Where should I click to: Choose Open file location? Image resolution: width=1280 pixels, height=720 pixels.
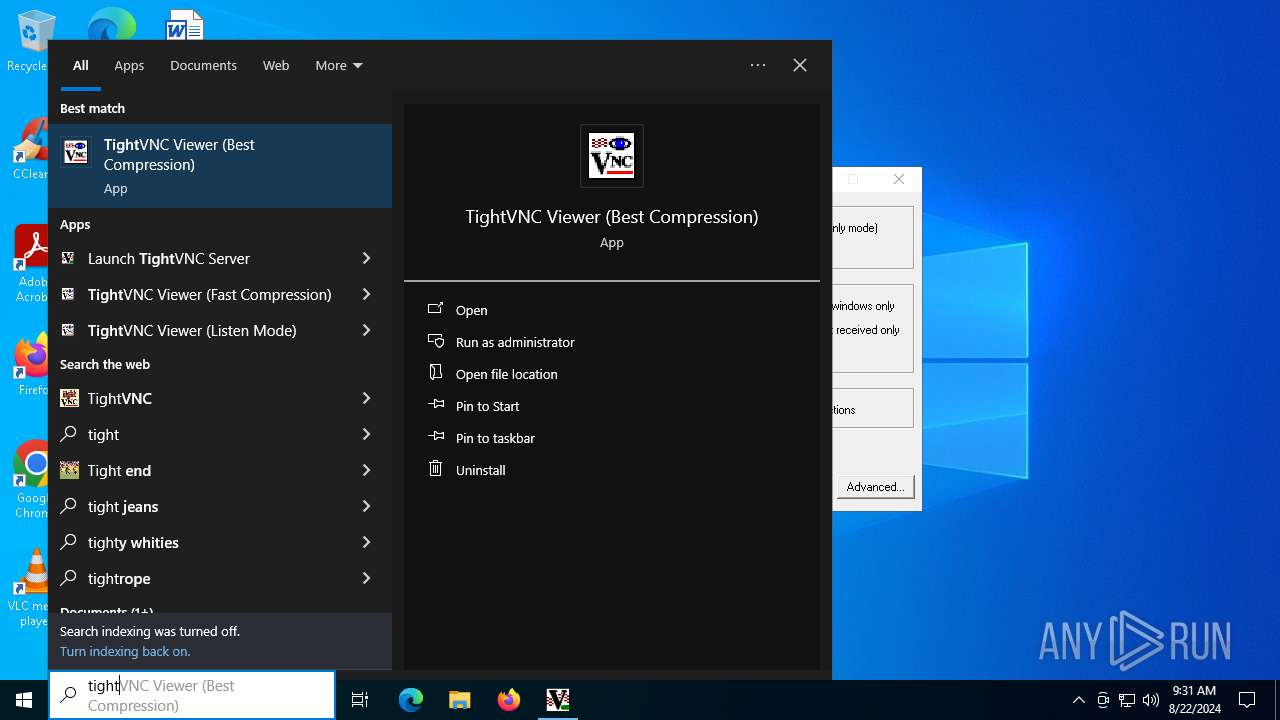pos(506,374)
